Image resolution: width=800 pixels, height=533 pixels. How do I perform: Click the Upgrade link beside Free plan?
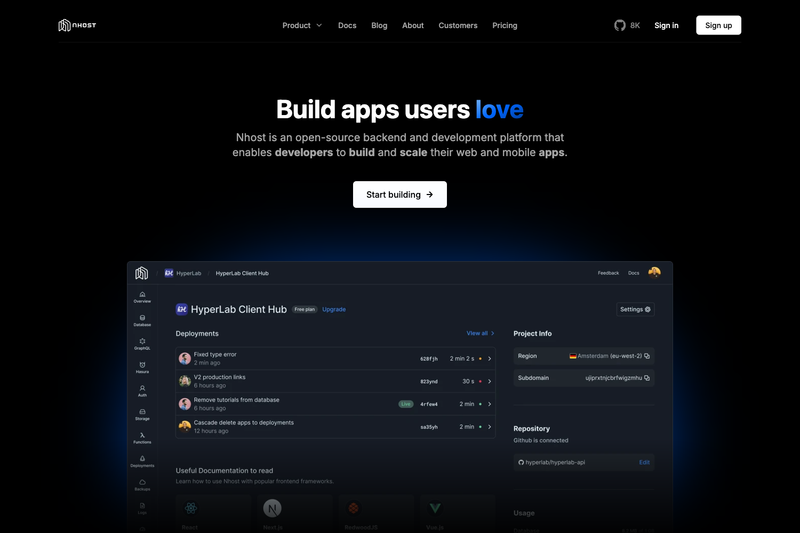pyautogui.click(x=334, y=309)
